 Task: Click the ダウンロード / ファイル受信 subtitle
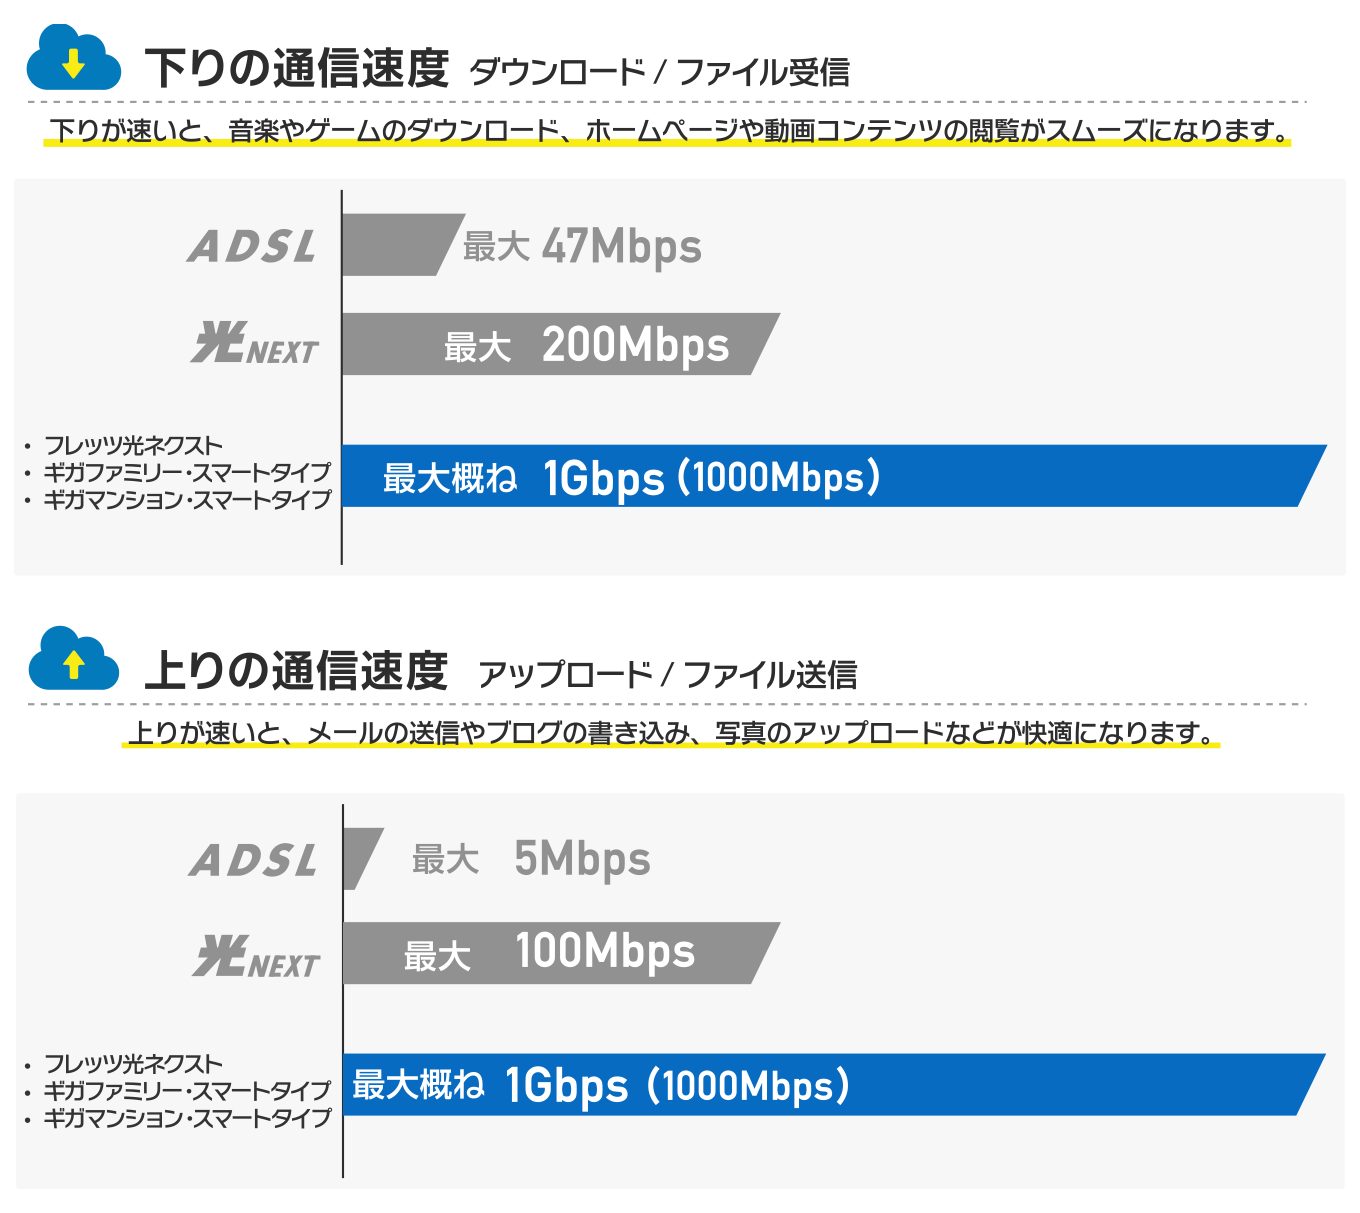[x=660, y=72]
